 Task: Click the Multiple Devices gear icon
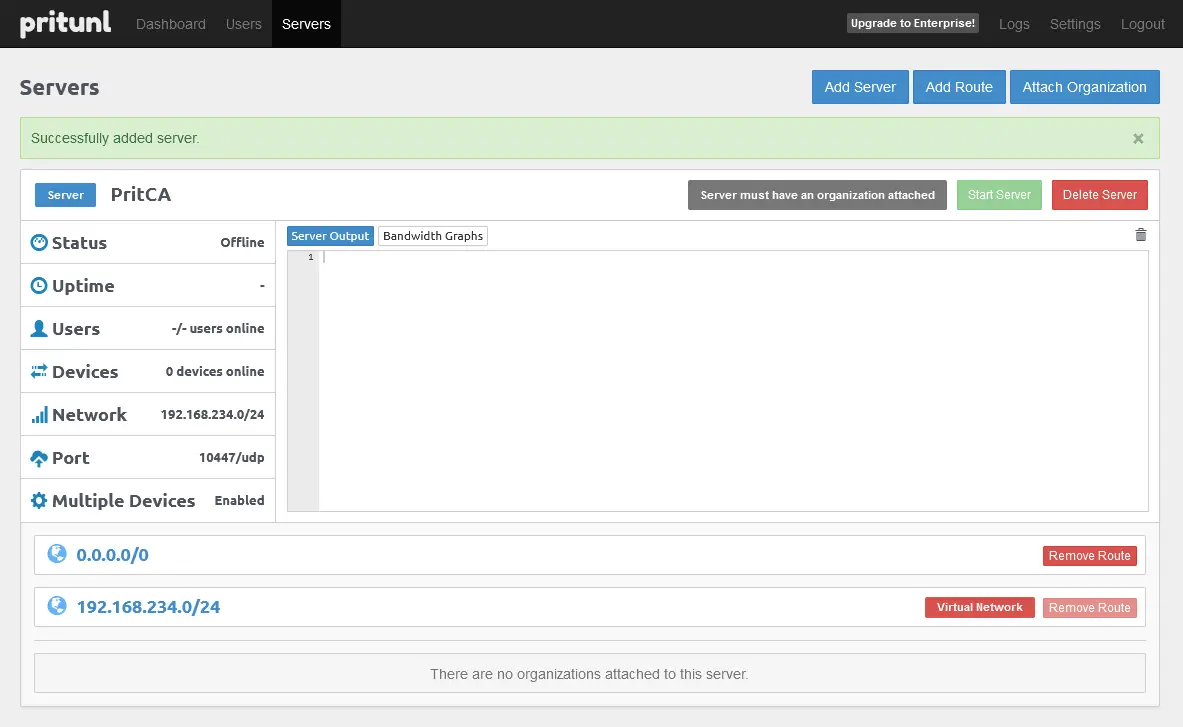click(38, 501)
